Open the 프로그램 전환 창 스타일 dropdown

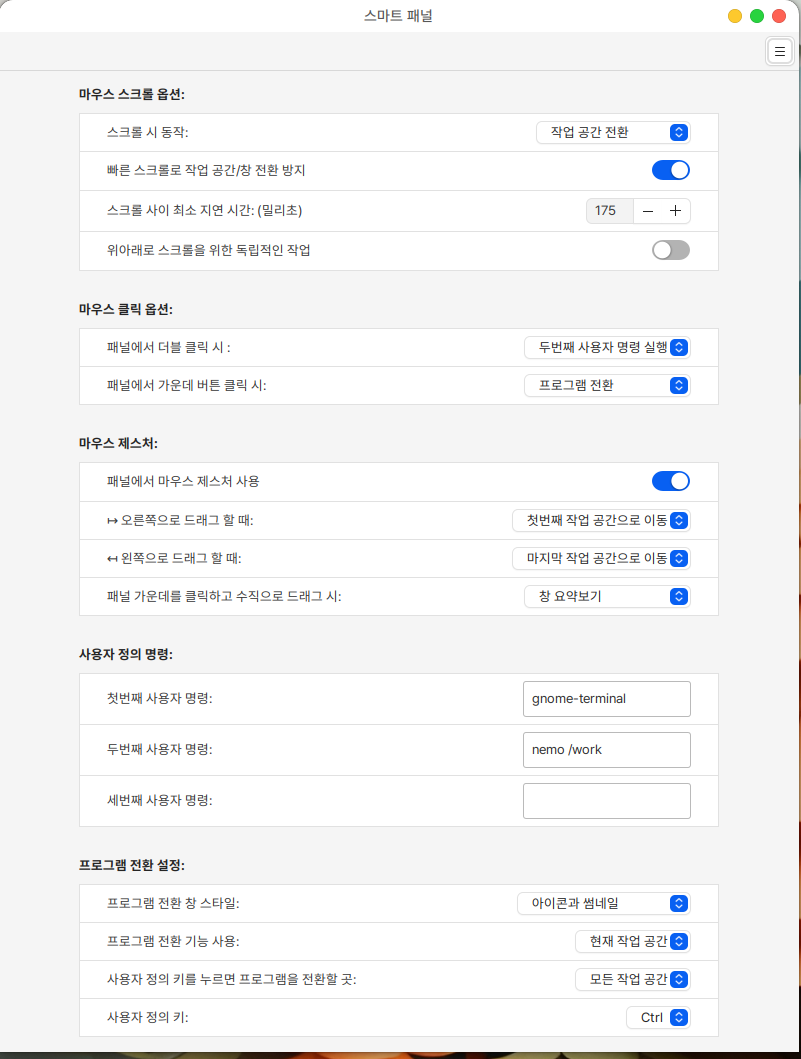point(603,904)
